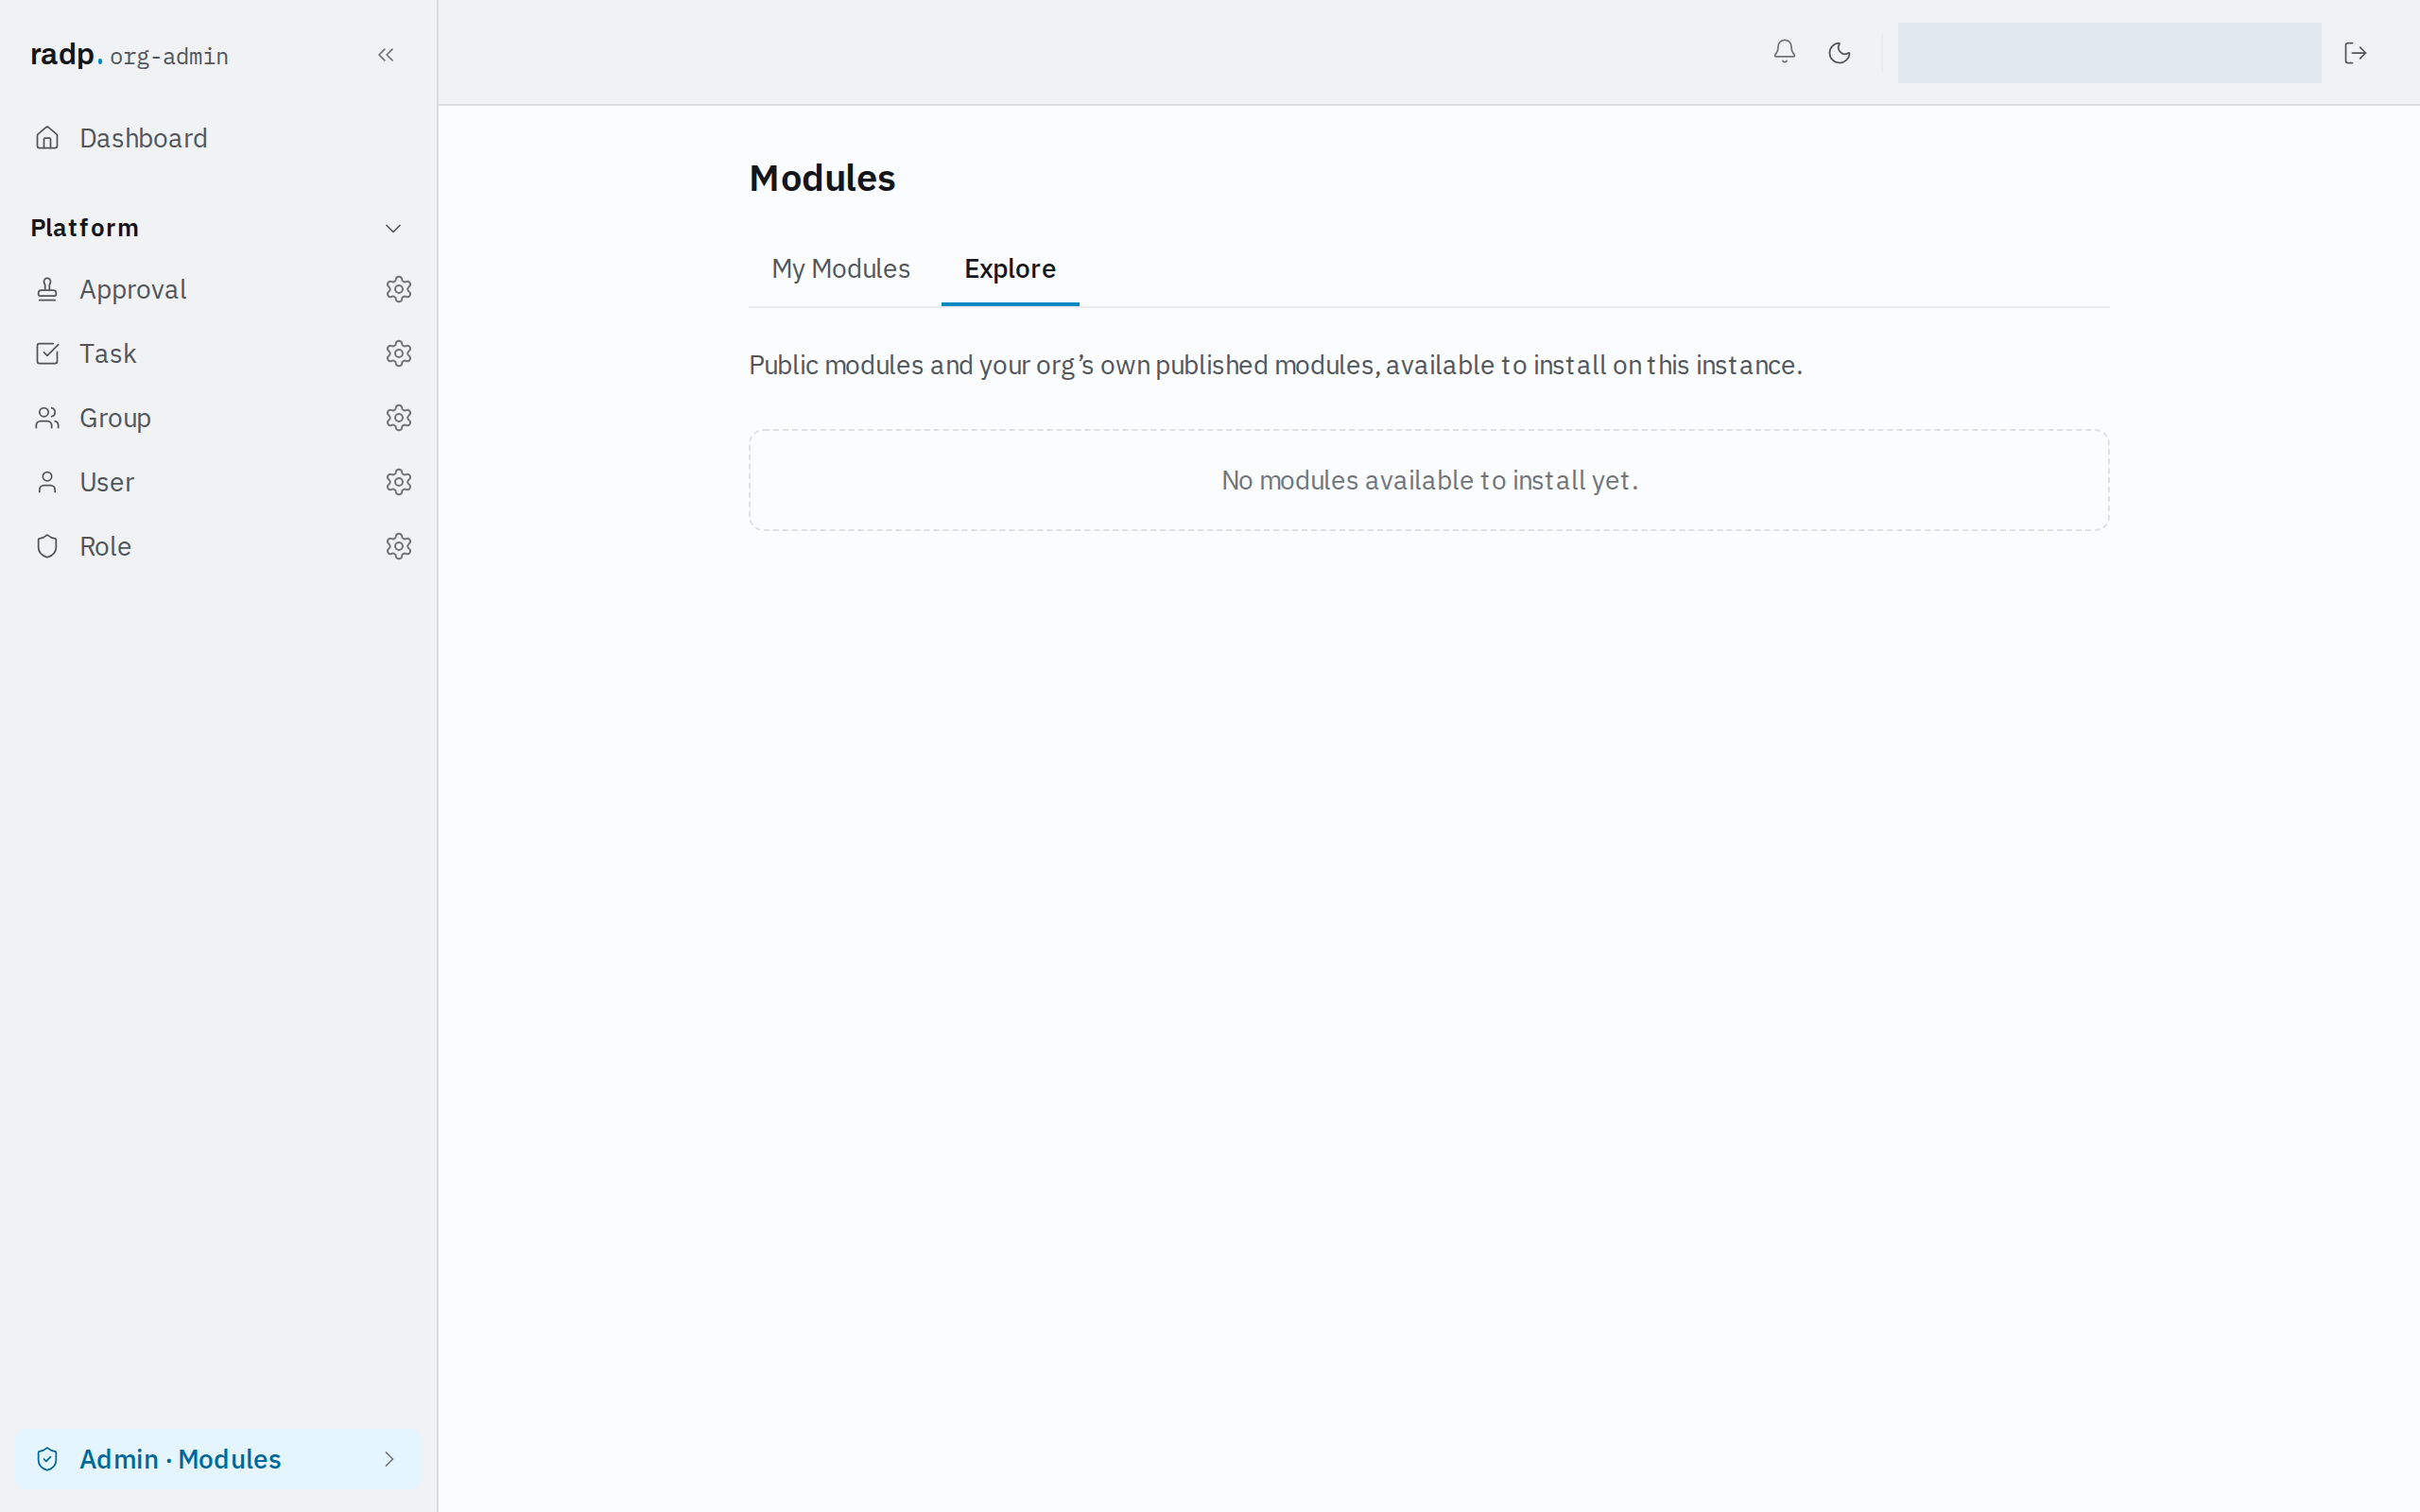
Task: Click the Admin Modules shield-check icon
Action: [x=47, y=1459]
